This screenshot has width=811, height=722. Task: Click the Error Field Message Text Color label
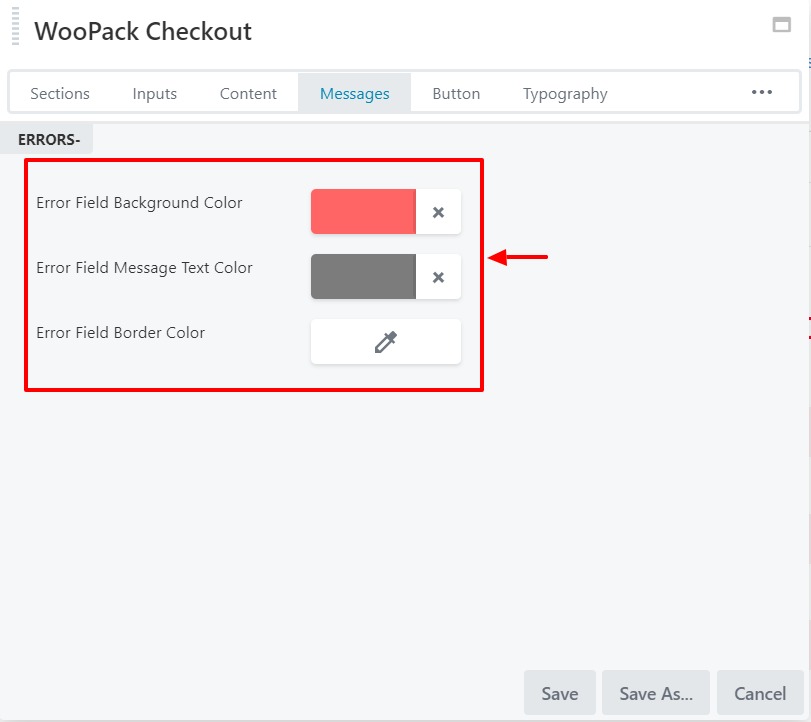[x=144, y=268]
